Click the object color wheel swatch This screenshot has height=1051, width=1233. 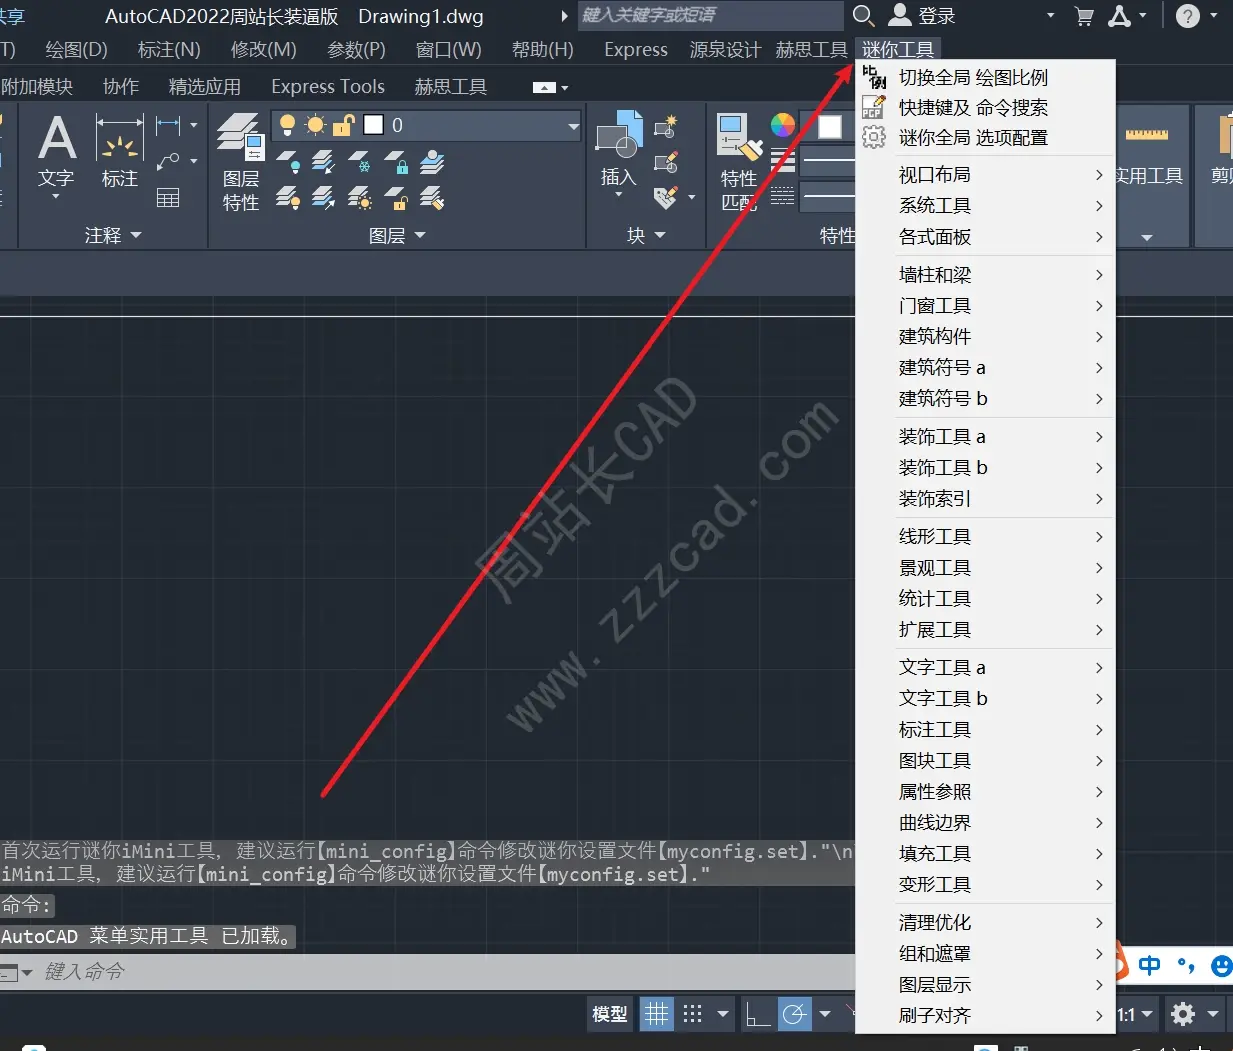(x=783, y=125)
